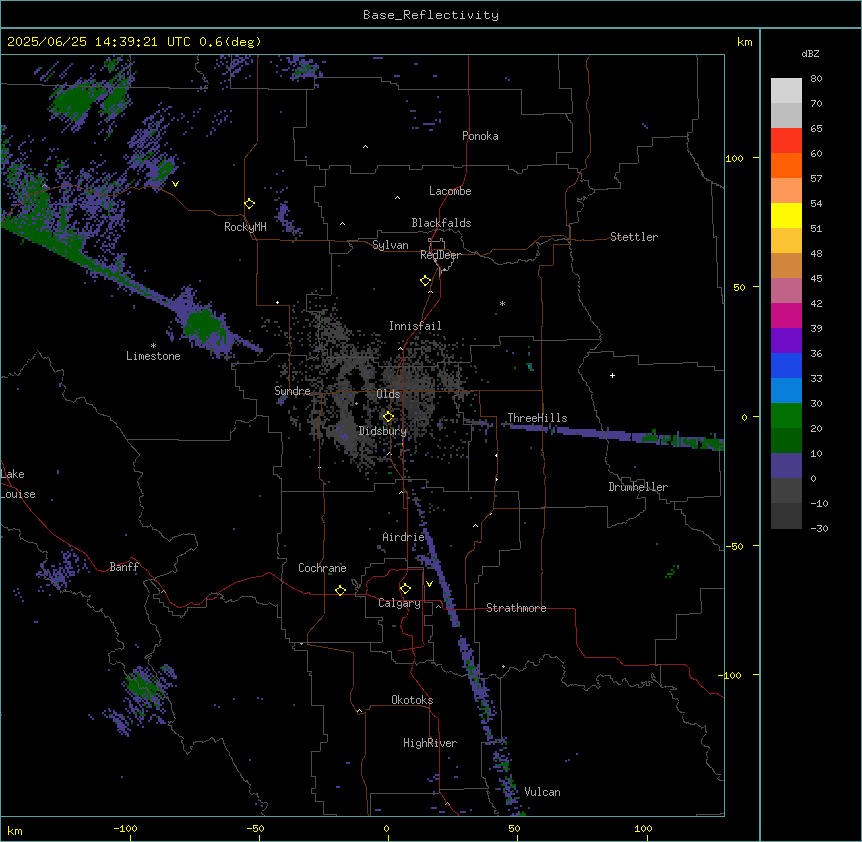Screen dimensions: 862x842
Task: Pick the bright green 20-30 dBZ legend swatch
Action: click(x=786, y=416)
